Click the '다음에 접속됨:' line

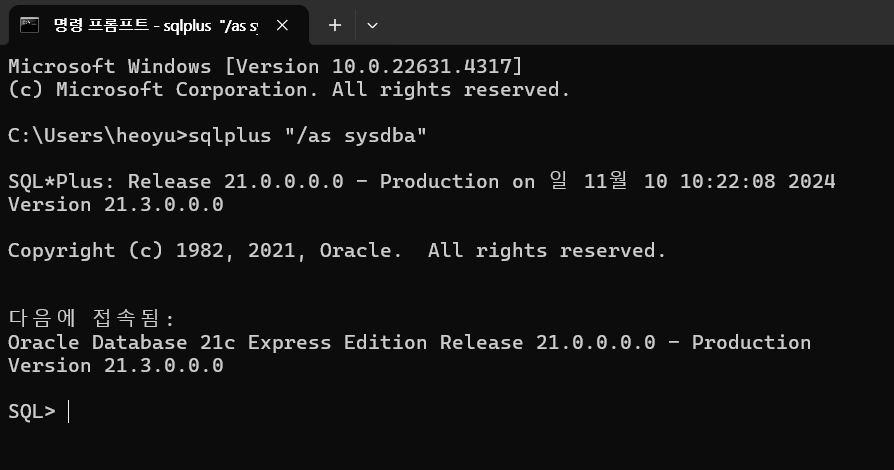click(91, 318)
